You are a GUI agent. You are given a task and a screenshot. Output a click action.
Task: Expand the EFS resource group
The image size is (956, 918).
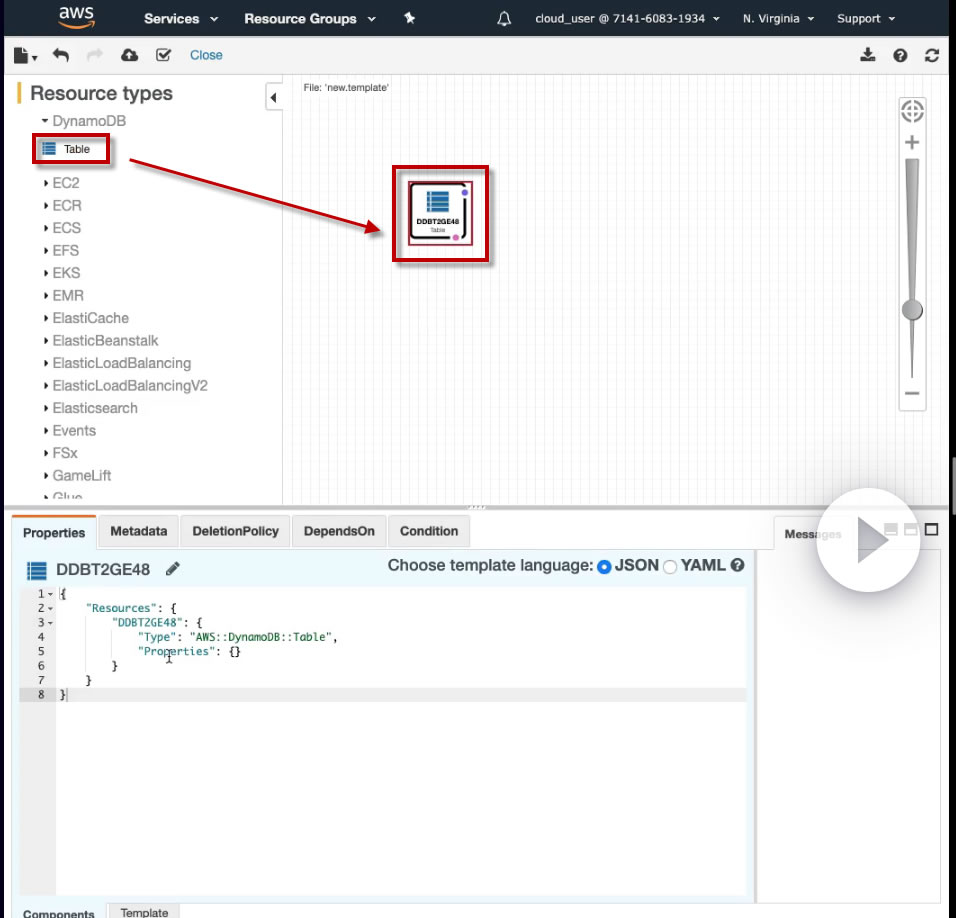[46, 251]
